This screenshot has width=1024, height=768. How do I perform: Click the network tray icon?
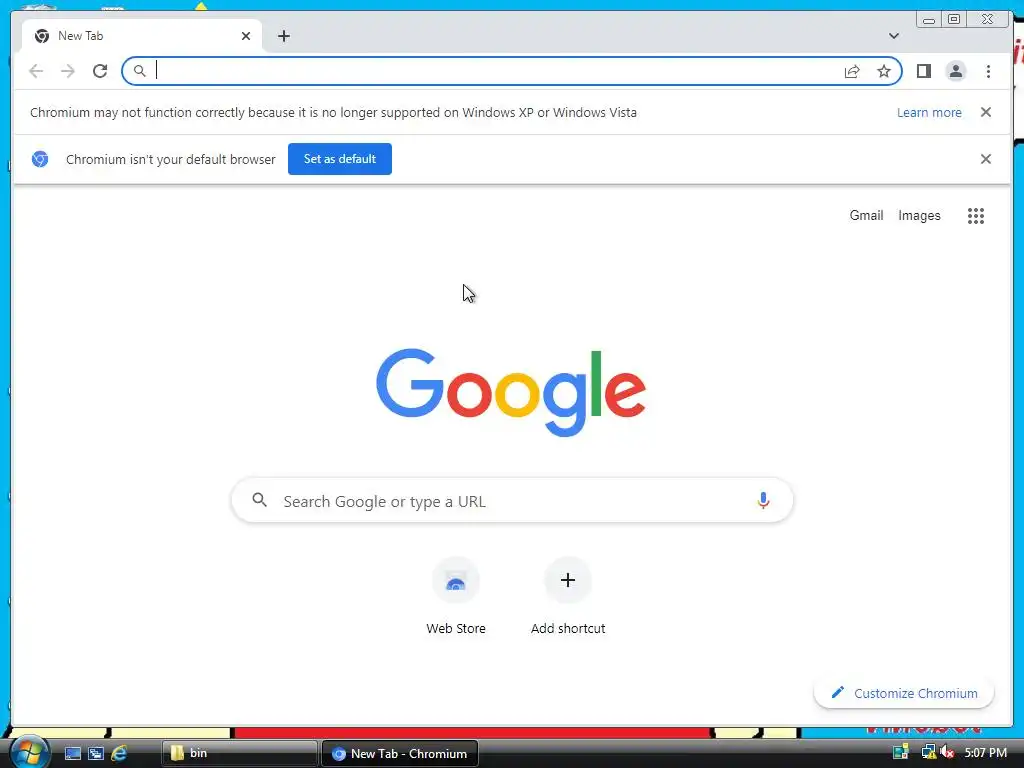[x=927, y=753]
